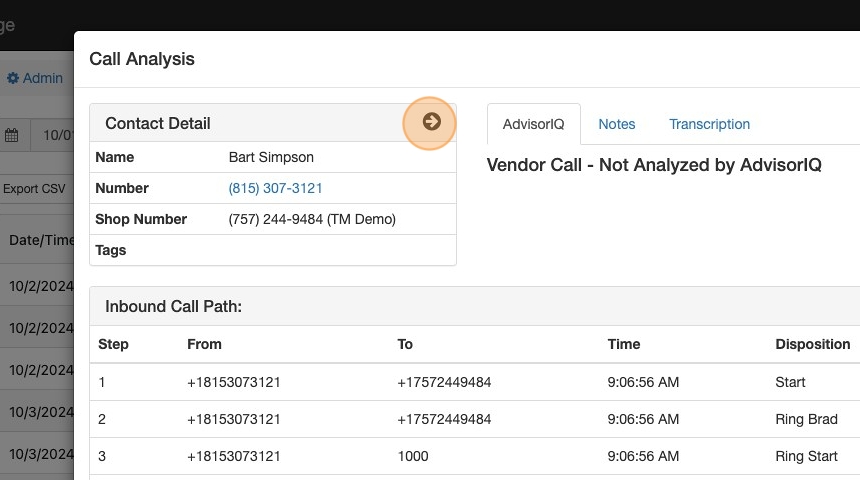860x480 pixels.
Task: Switch to the Notes tab
Action: pyautogui.click(x=616, y=124)
